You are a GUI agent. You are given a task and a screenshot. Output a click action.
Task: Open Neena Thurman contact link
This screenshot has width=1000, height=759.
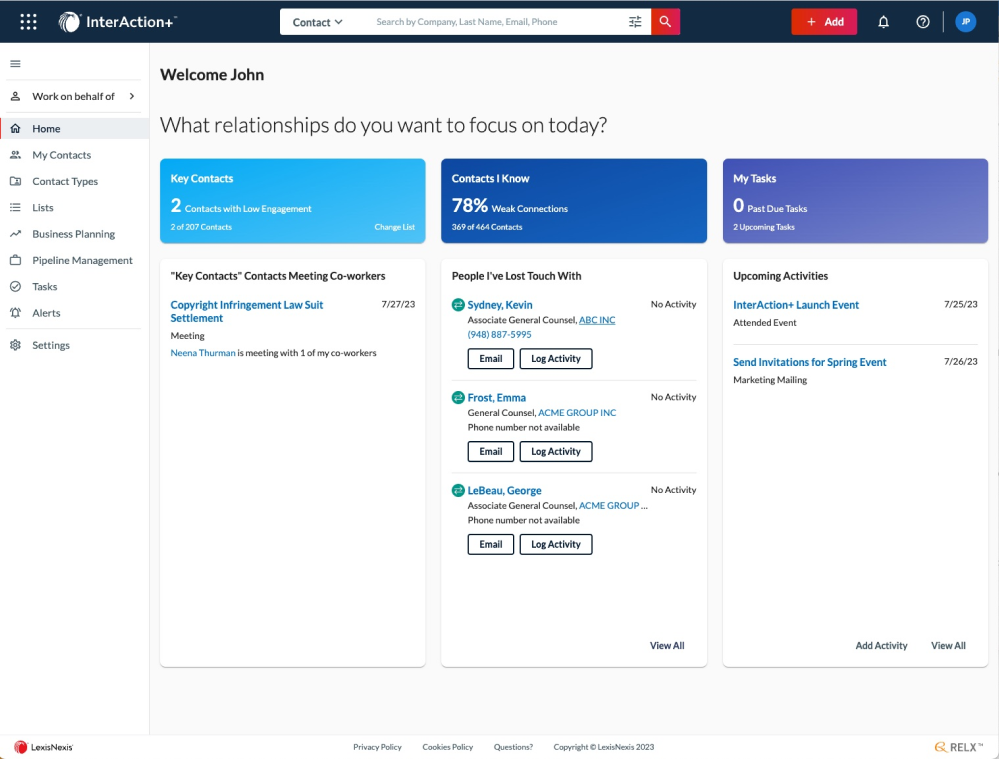[203, 353]
